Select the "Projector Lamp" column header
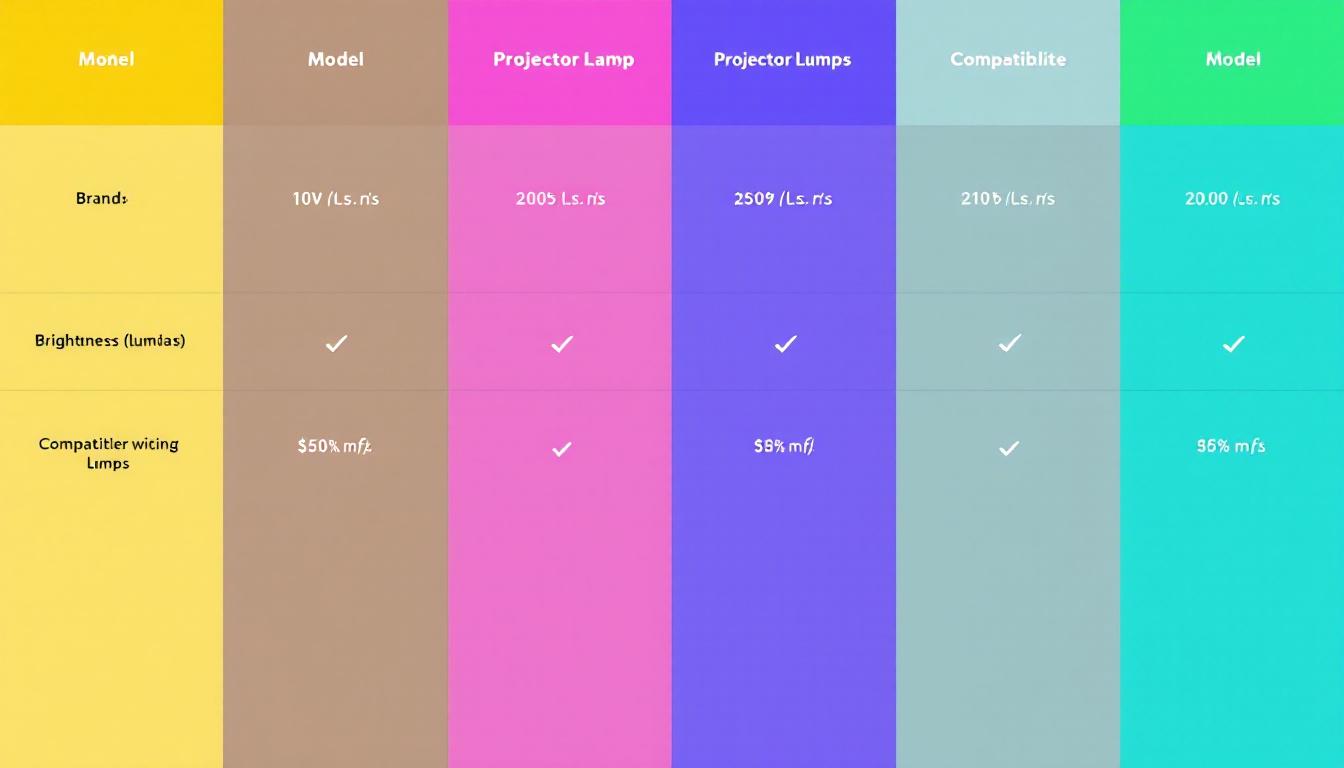This screenshot has height=768, width=1344. [563, 60]
